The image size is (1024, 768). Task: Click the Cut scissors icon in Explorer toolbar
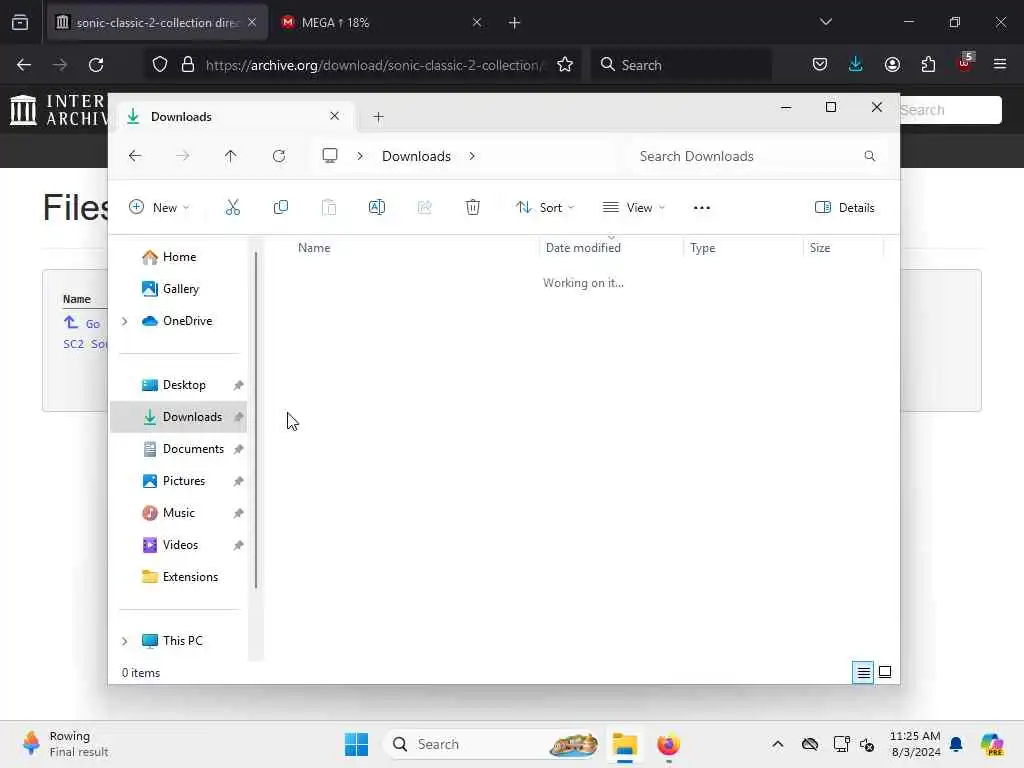(232, 208)
